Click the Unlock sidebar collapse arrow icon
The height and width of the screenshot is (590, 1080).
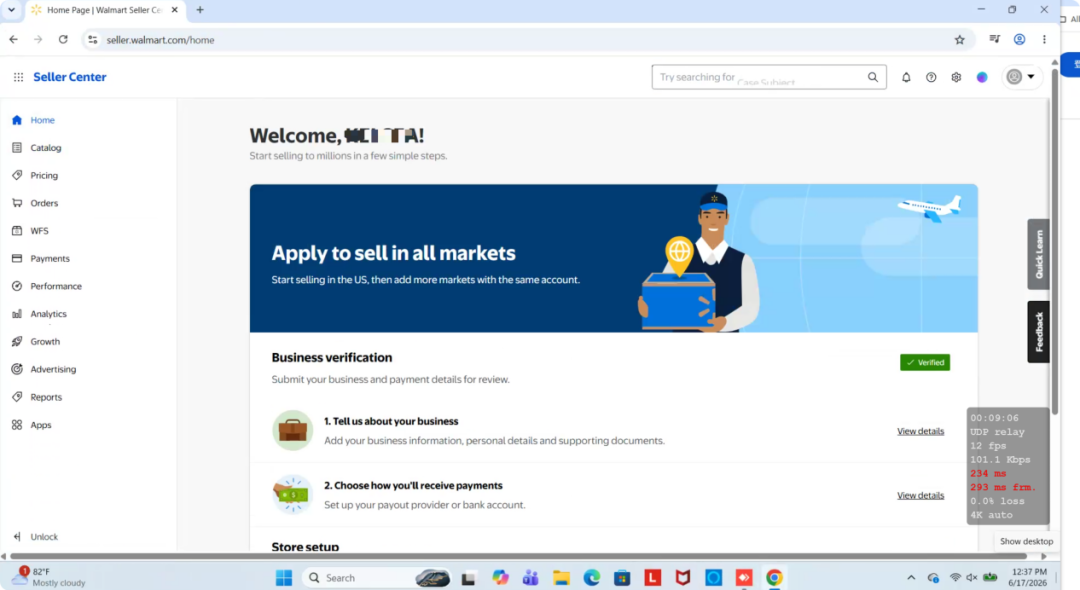[17, 536]
